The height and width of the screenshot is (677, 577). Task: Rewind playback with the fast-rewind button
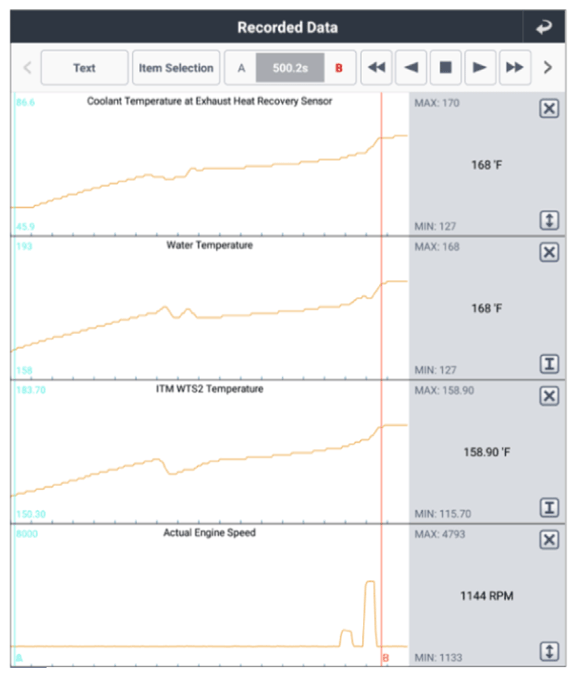(x=376, y=67)
